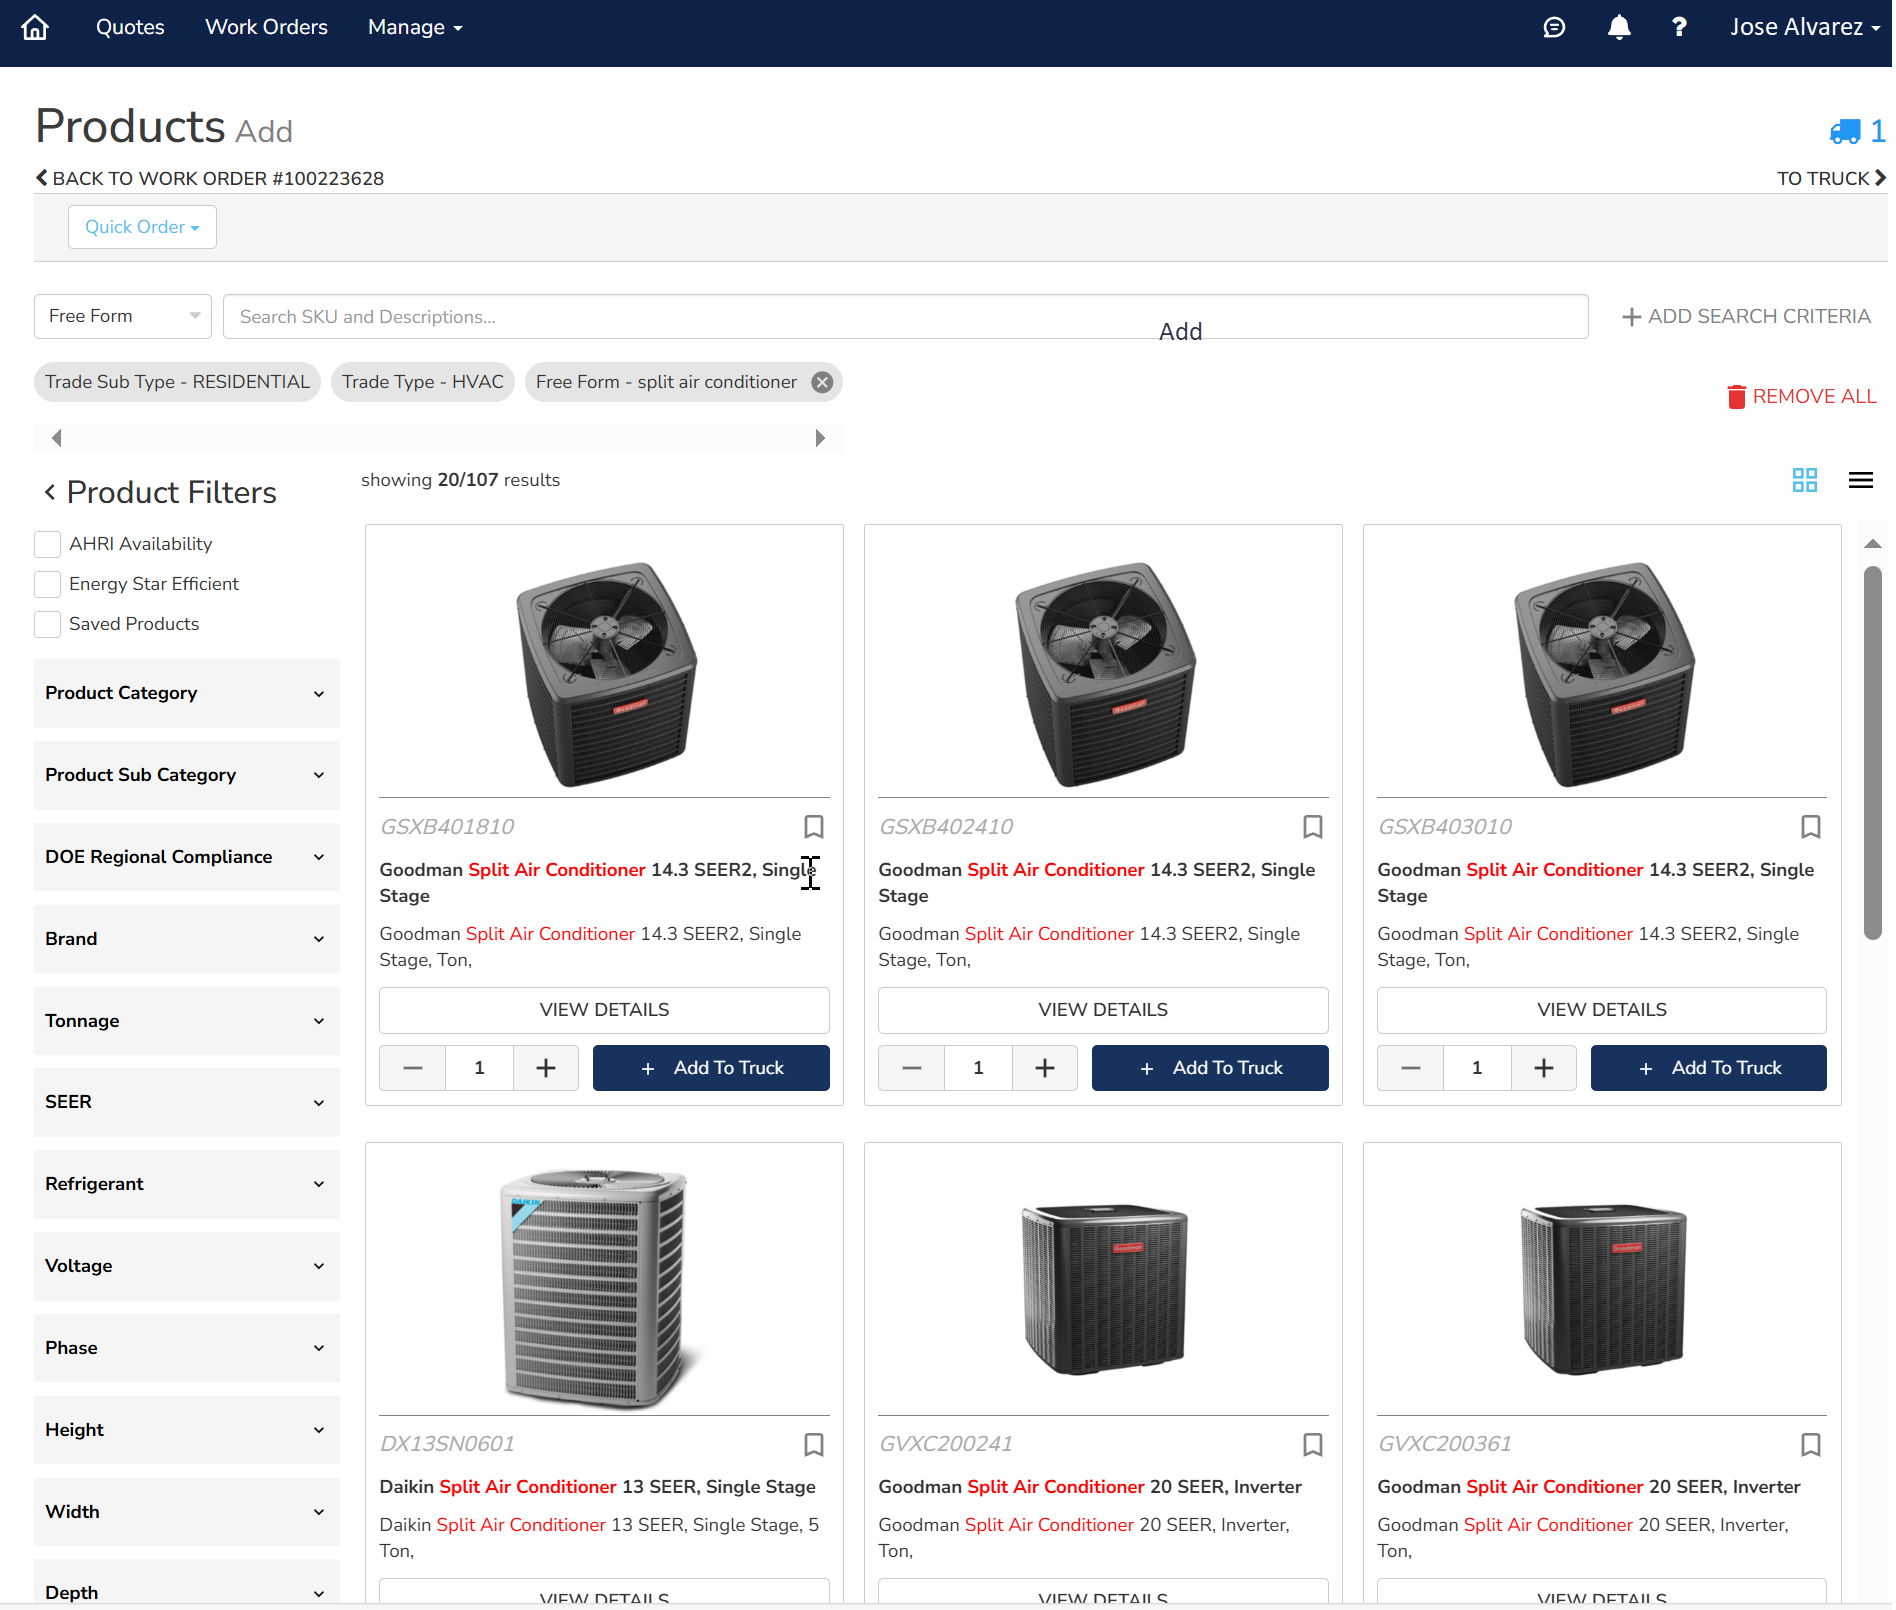Increase quantity for GSXB402410

pos(1045,1068)
